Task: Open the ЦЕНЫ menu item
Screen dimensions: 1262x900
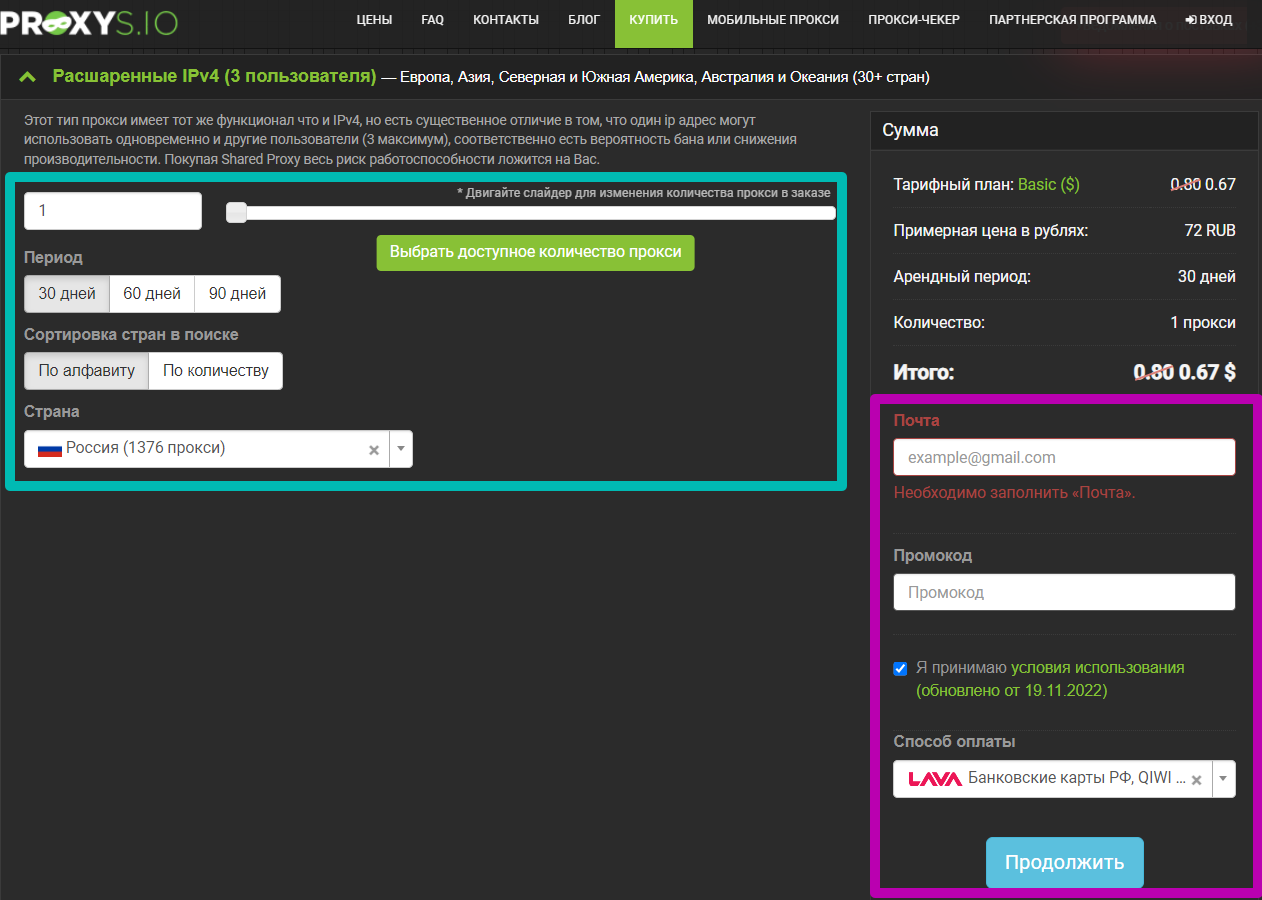Action: pyautogui.click(x=374, y=20)
